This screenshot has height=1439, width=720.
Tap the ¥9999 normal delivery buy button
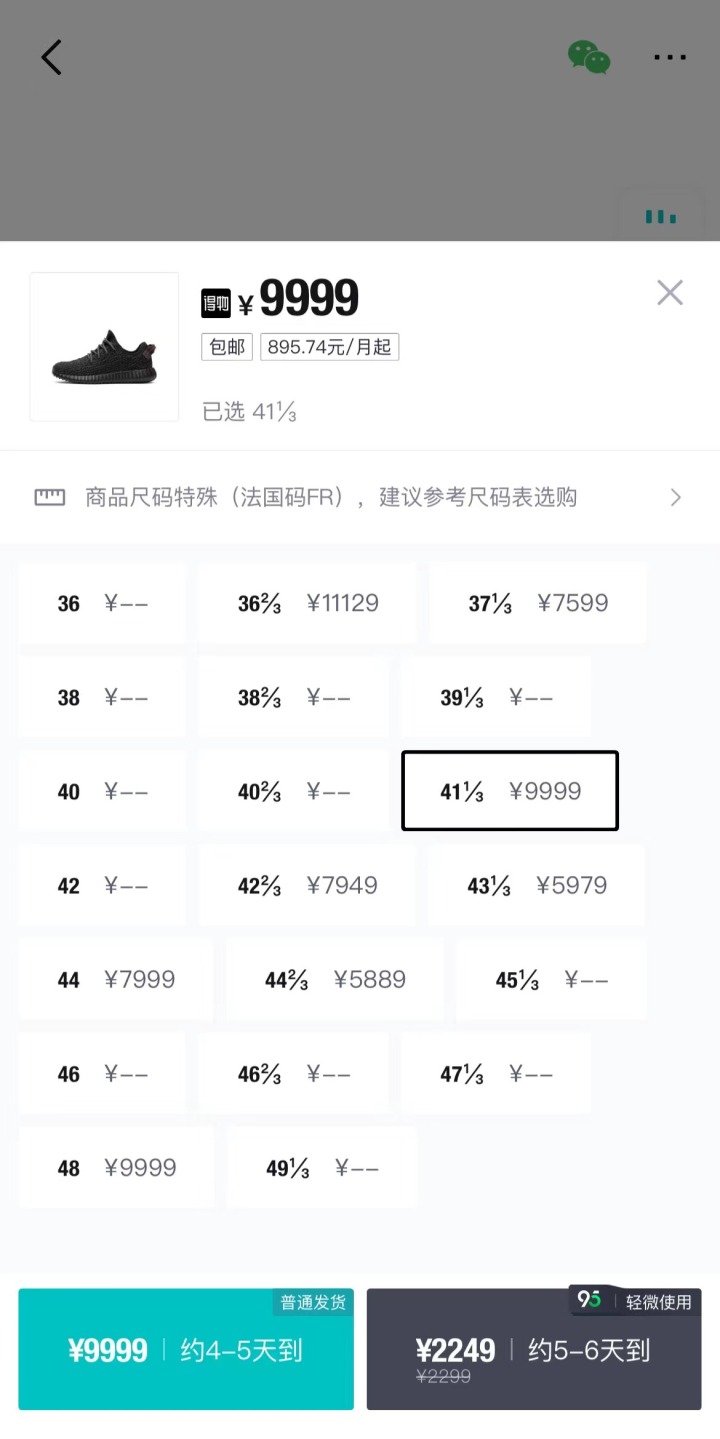tap(185, 1349)
